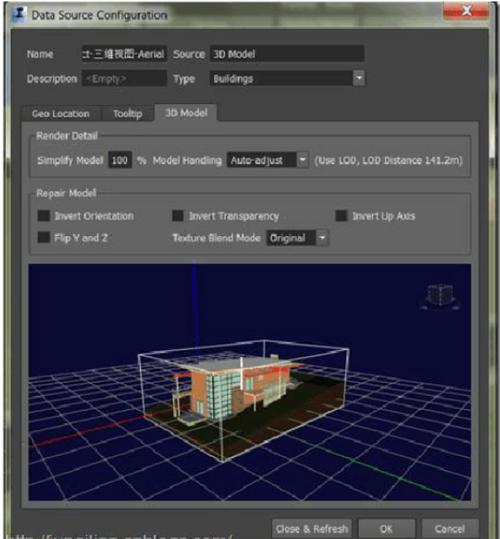Confirm with the OK button
The image size is (500, 539).
[x=386, y=529]
